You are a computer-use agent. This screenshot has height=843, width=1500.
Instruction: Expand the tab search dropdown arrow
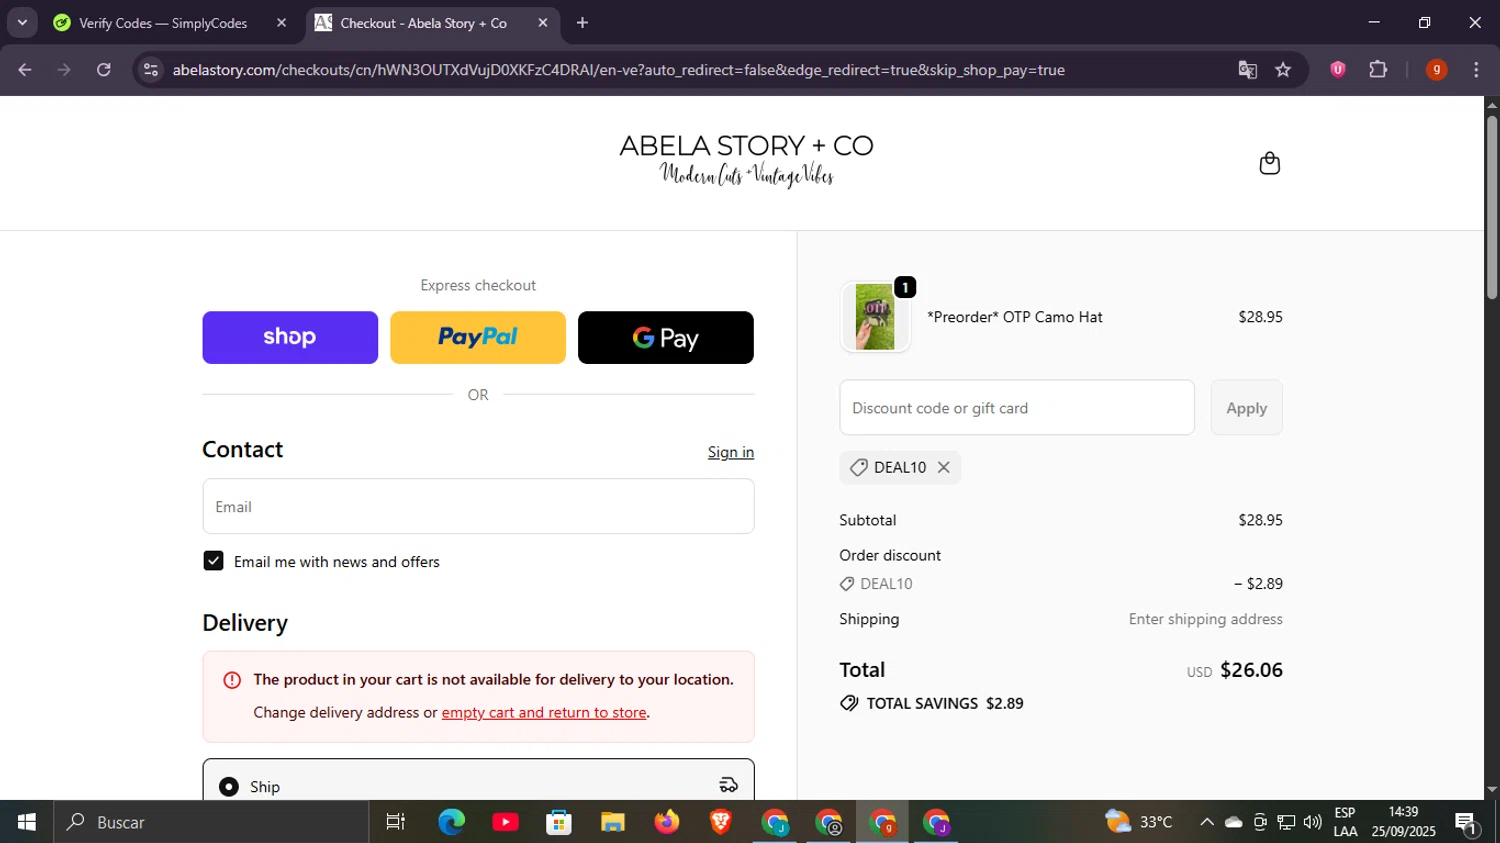pos(22,23)
